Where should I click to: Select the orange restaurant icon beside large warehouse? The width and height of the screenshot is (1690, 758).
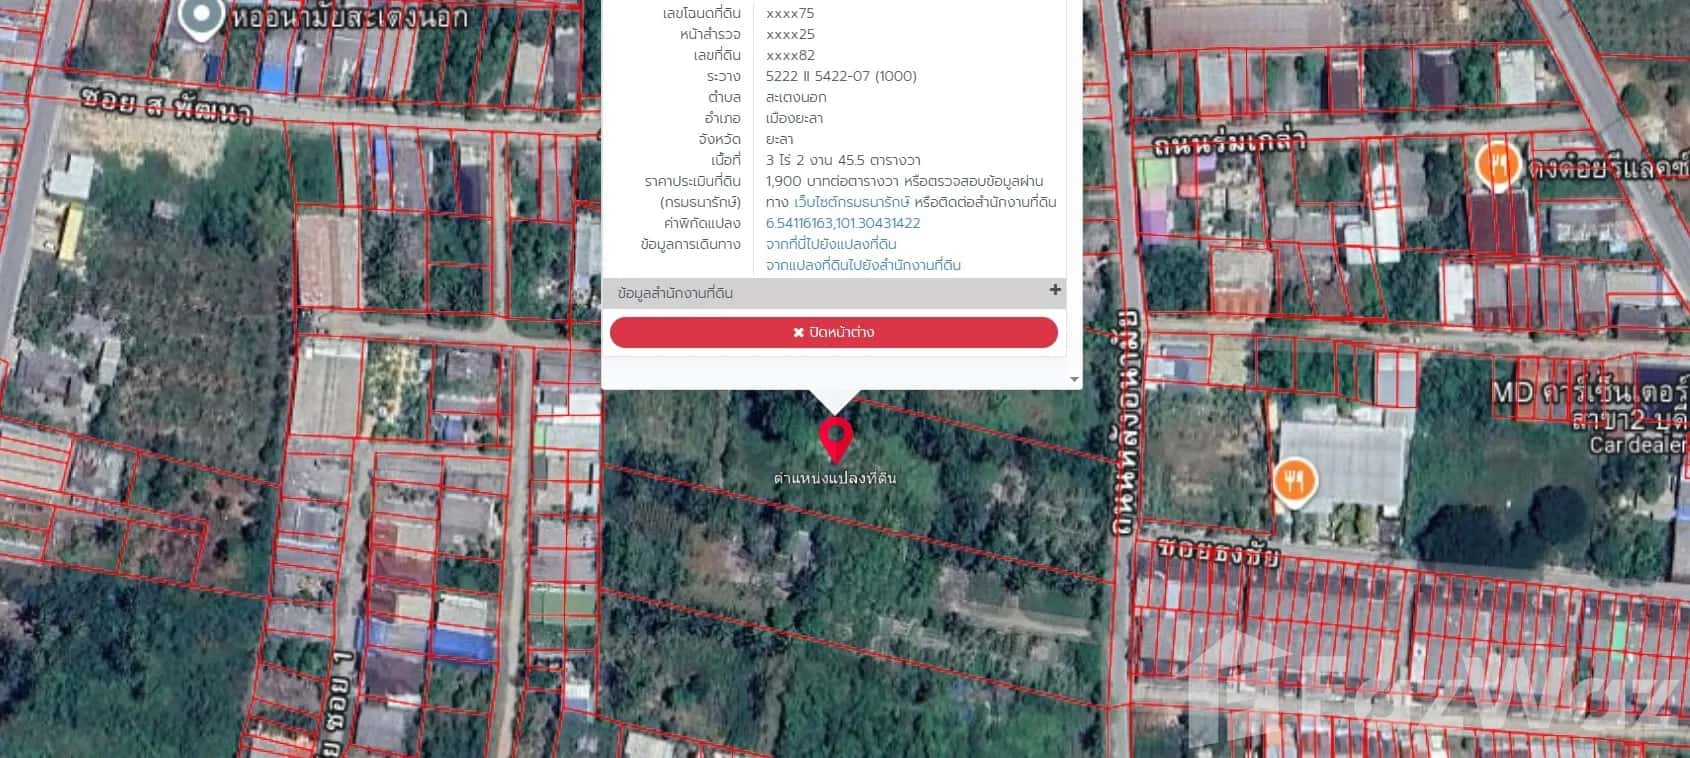click(x=1294, y=482)
